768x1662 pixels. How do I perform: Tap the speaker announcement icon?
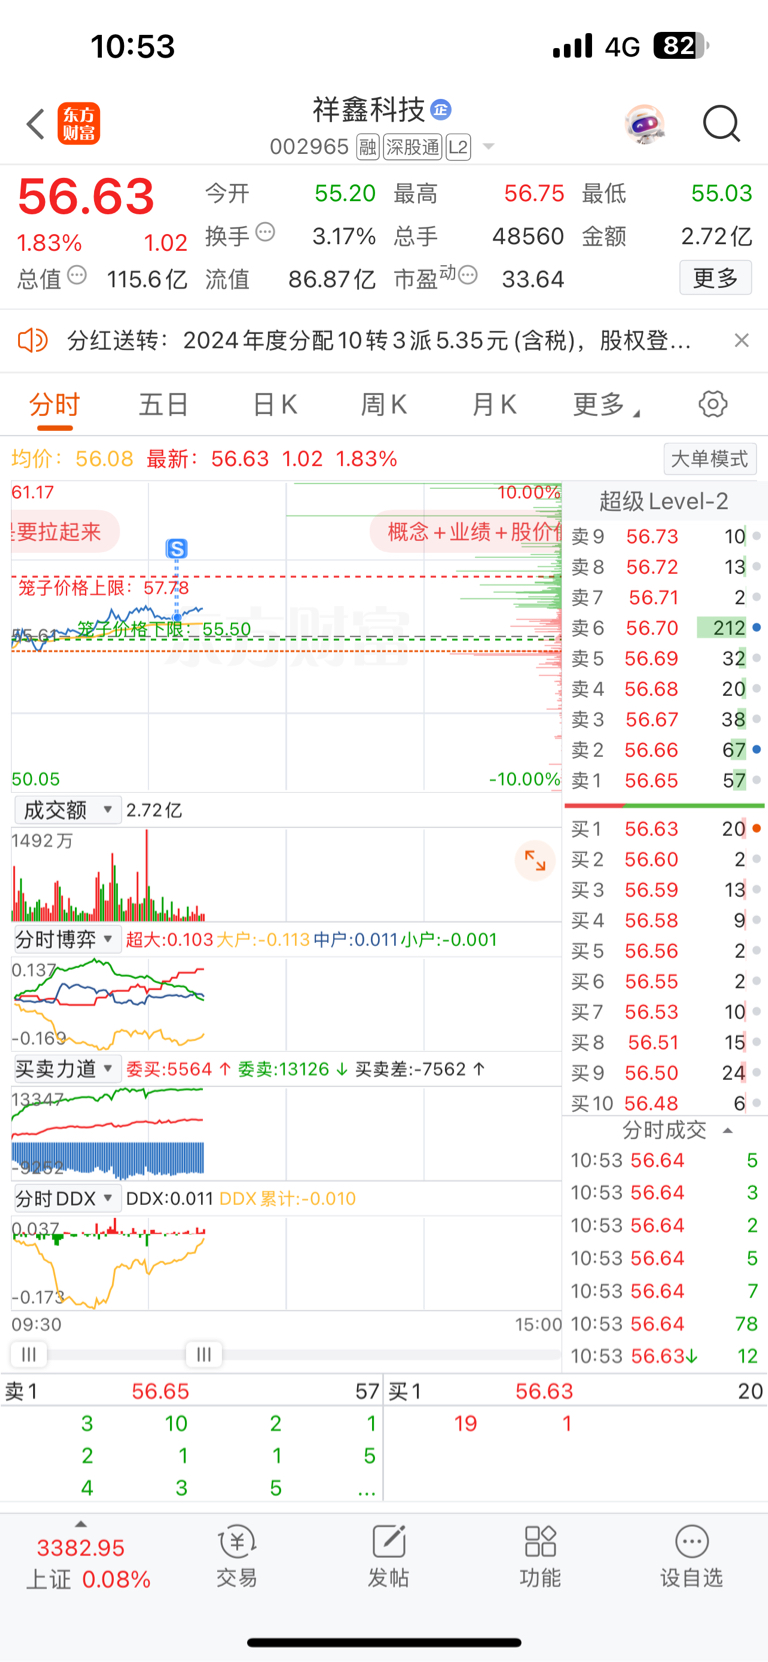coord(33,340)
